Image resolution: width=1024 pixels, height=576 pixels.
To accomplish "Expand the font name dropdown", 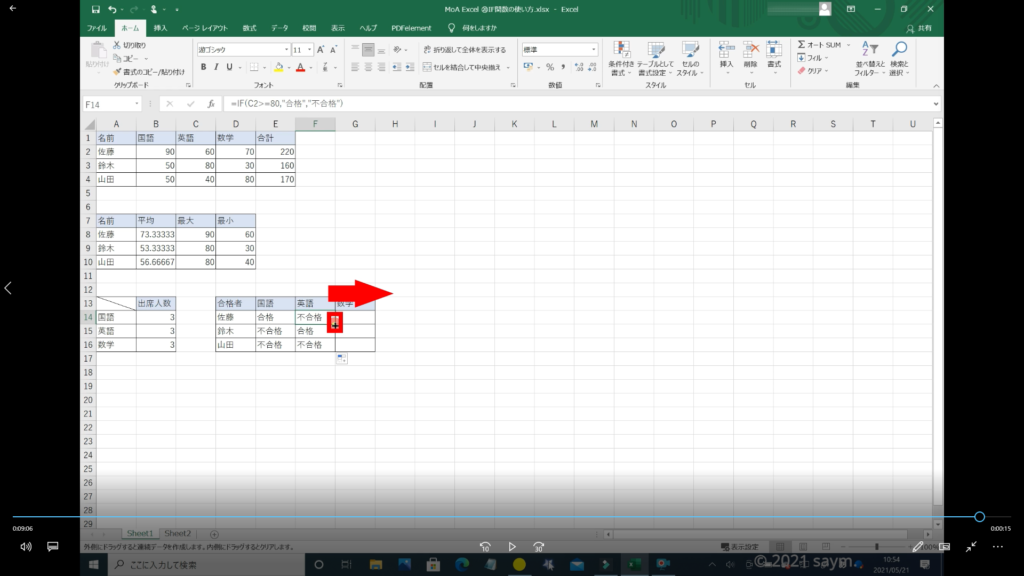I will pyautogui.click(x=284, y=49).
